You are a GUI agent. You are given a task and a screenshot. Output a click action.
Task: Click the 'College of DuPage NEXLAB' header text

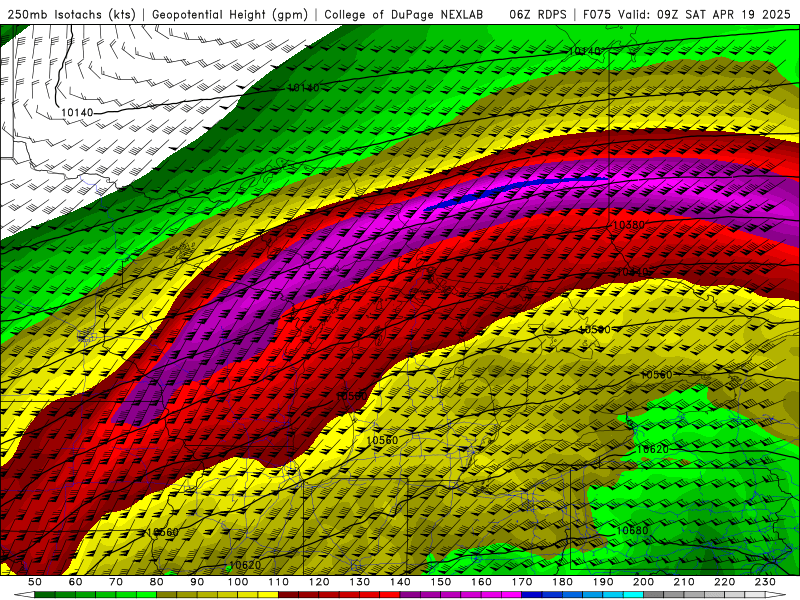(404, 14)
